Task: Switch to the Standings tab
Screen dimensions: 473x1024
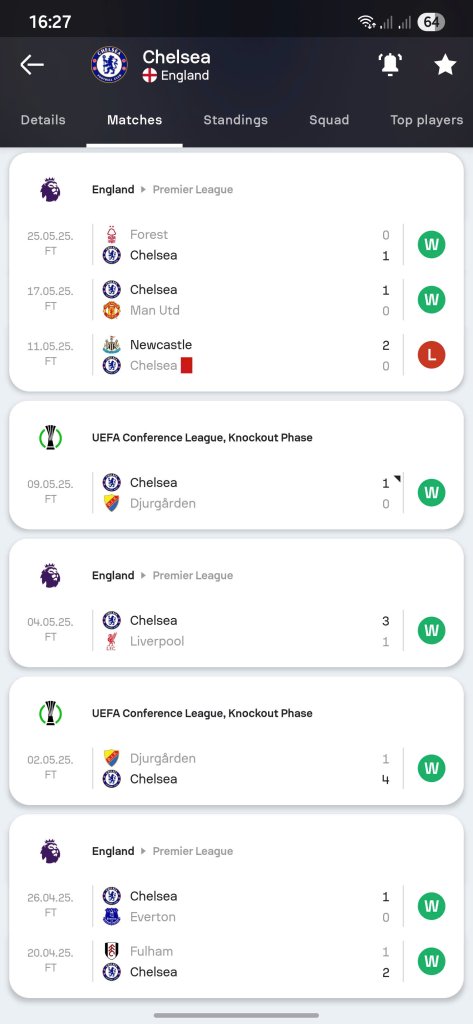Action: pos(235,120)
